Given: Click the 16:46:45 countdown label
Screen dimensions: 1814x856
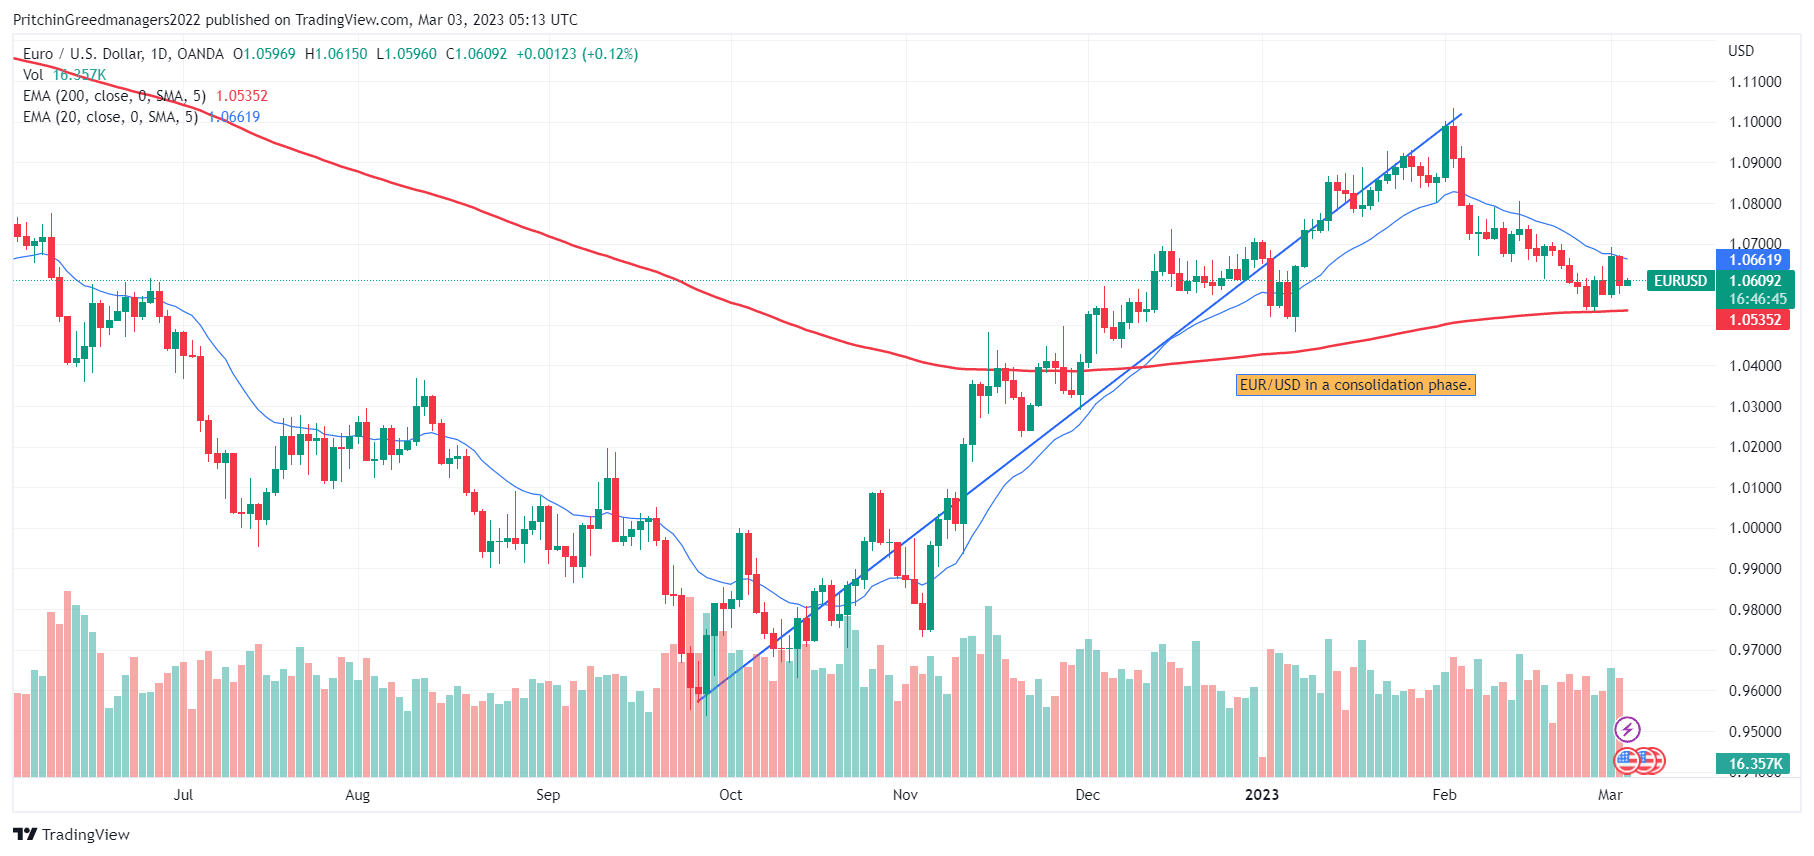Looking at the screenshot, I should [x=1757, y=299].
